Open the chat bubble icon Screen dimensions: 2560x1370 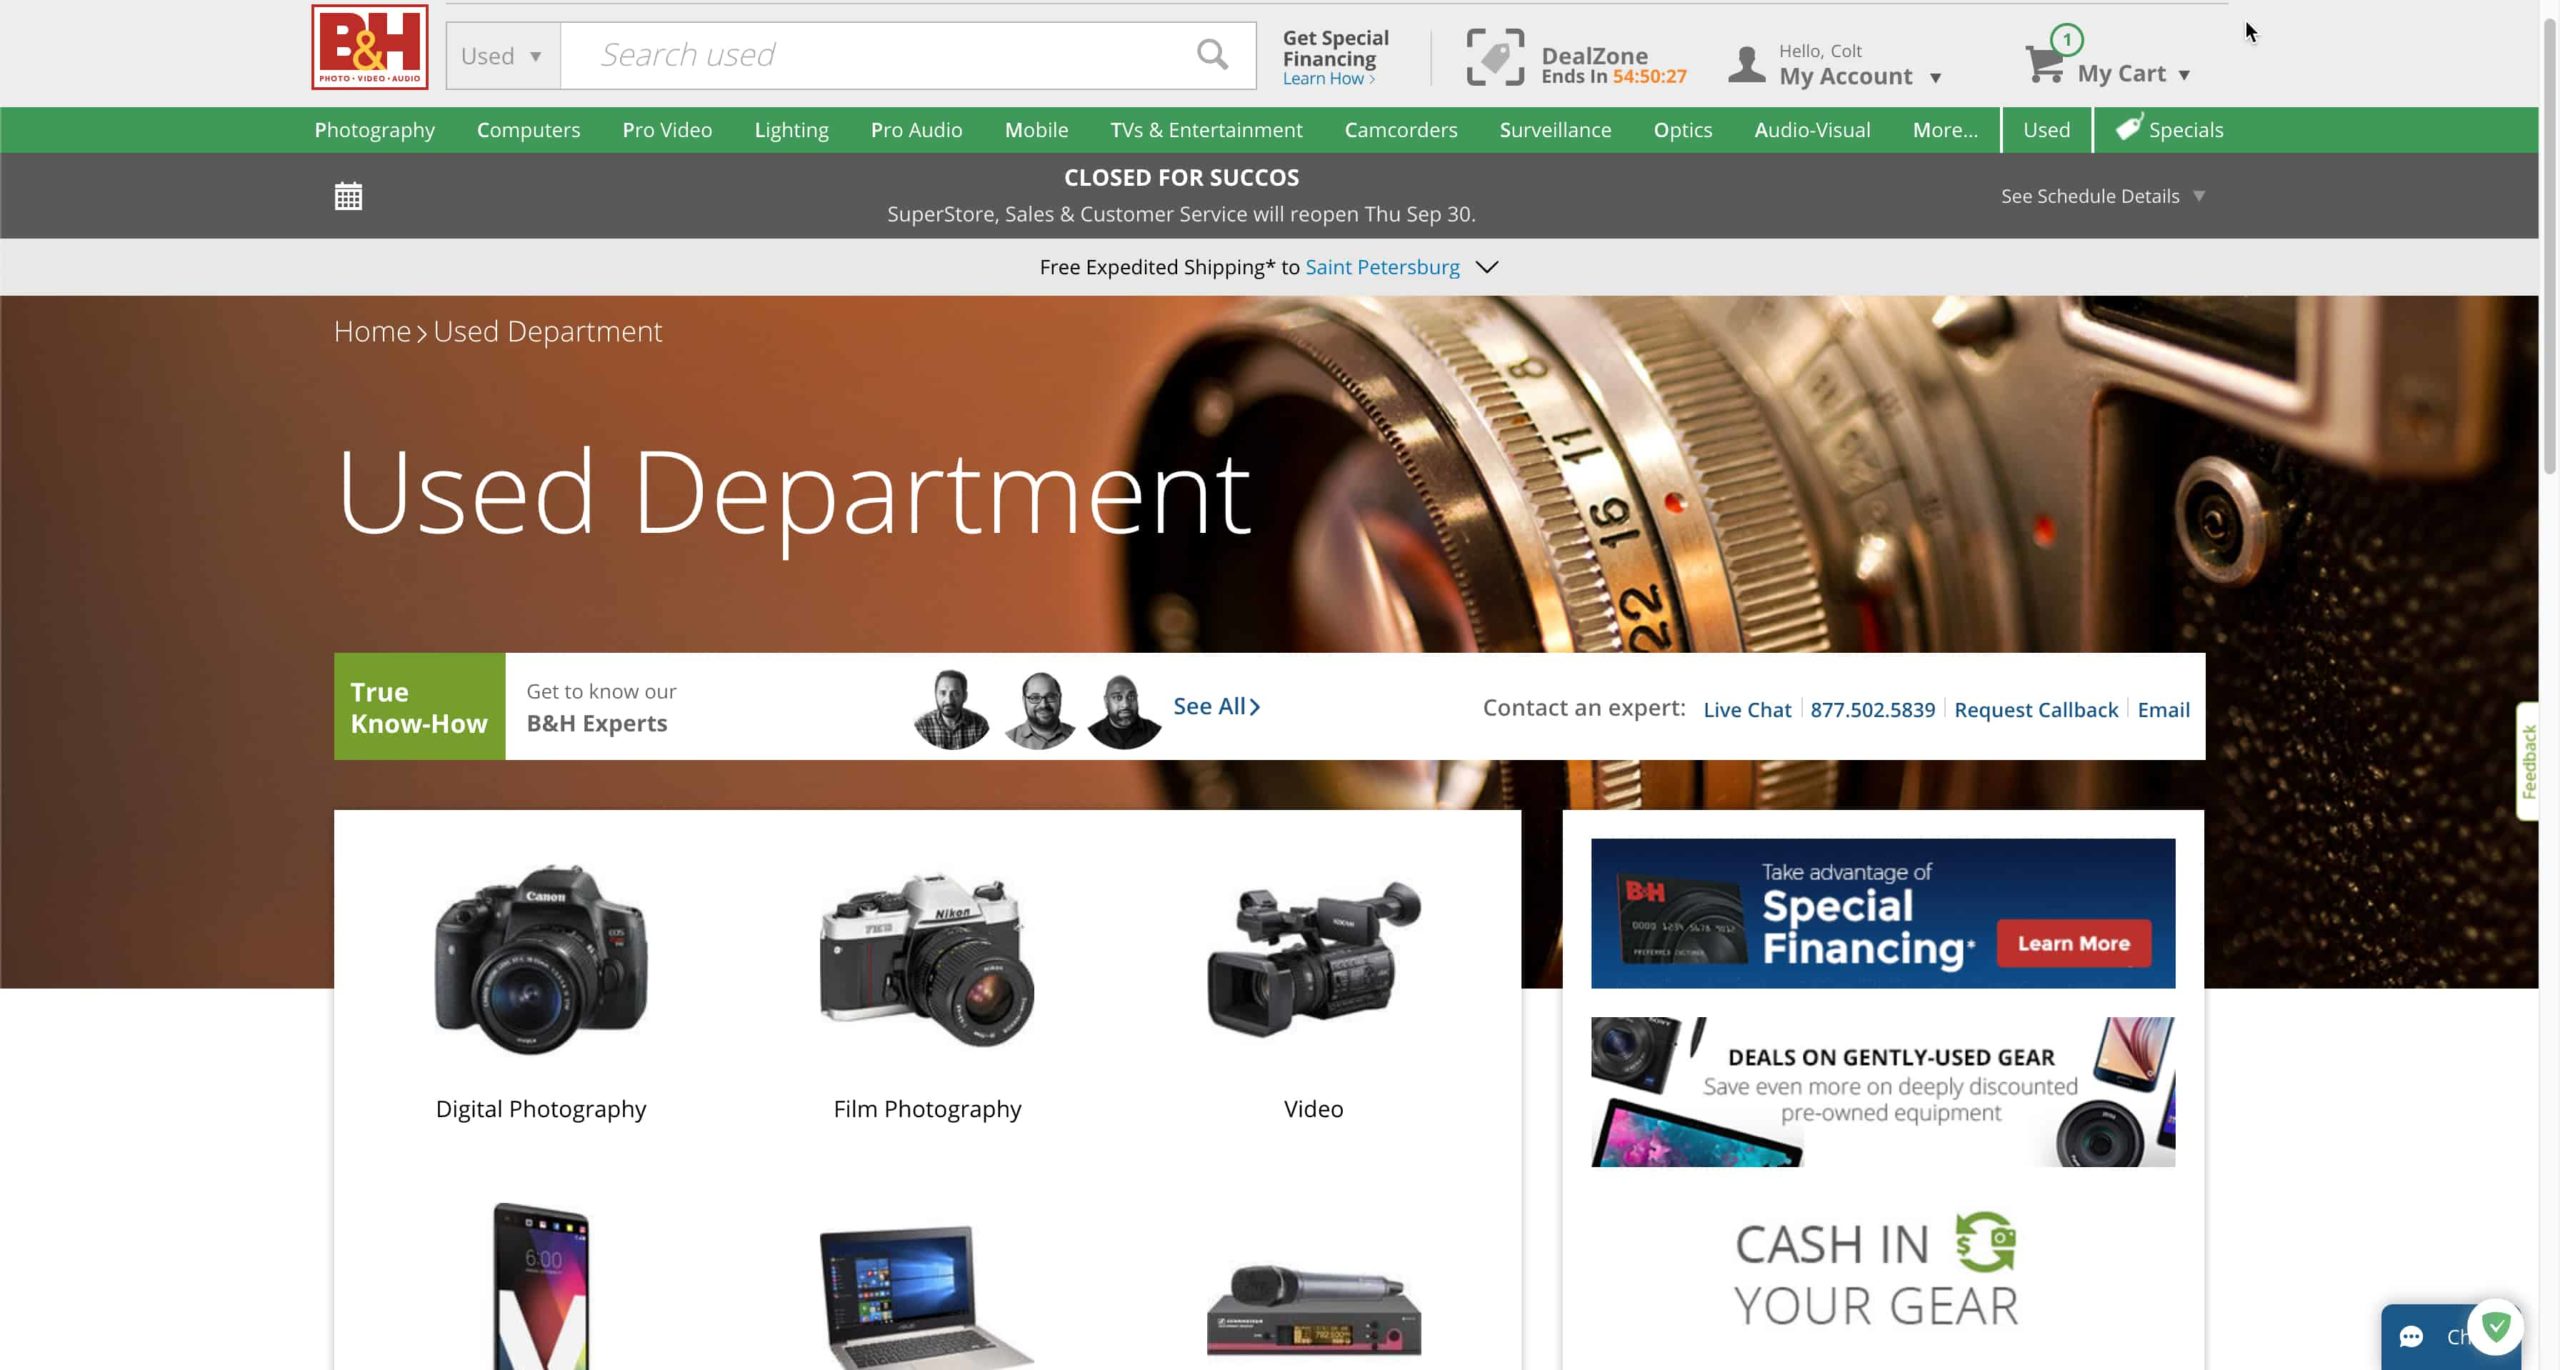coord(2411,1336)
